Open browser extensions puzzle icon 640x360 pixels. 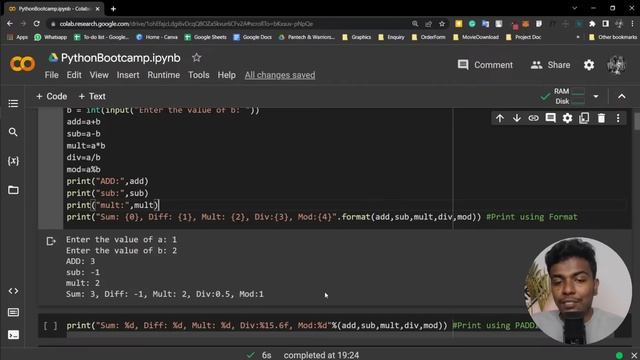tap(592, 24)
